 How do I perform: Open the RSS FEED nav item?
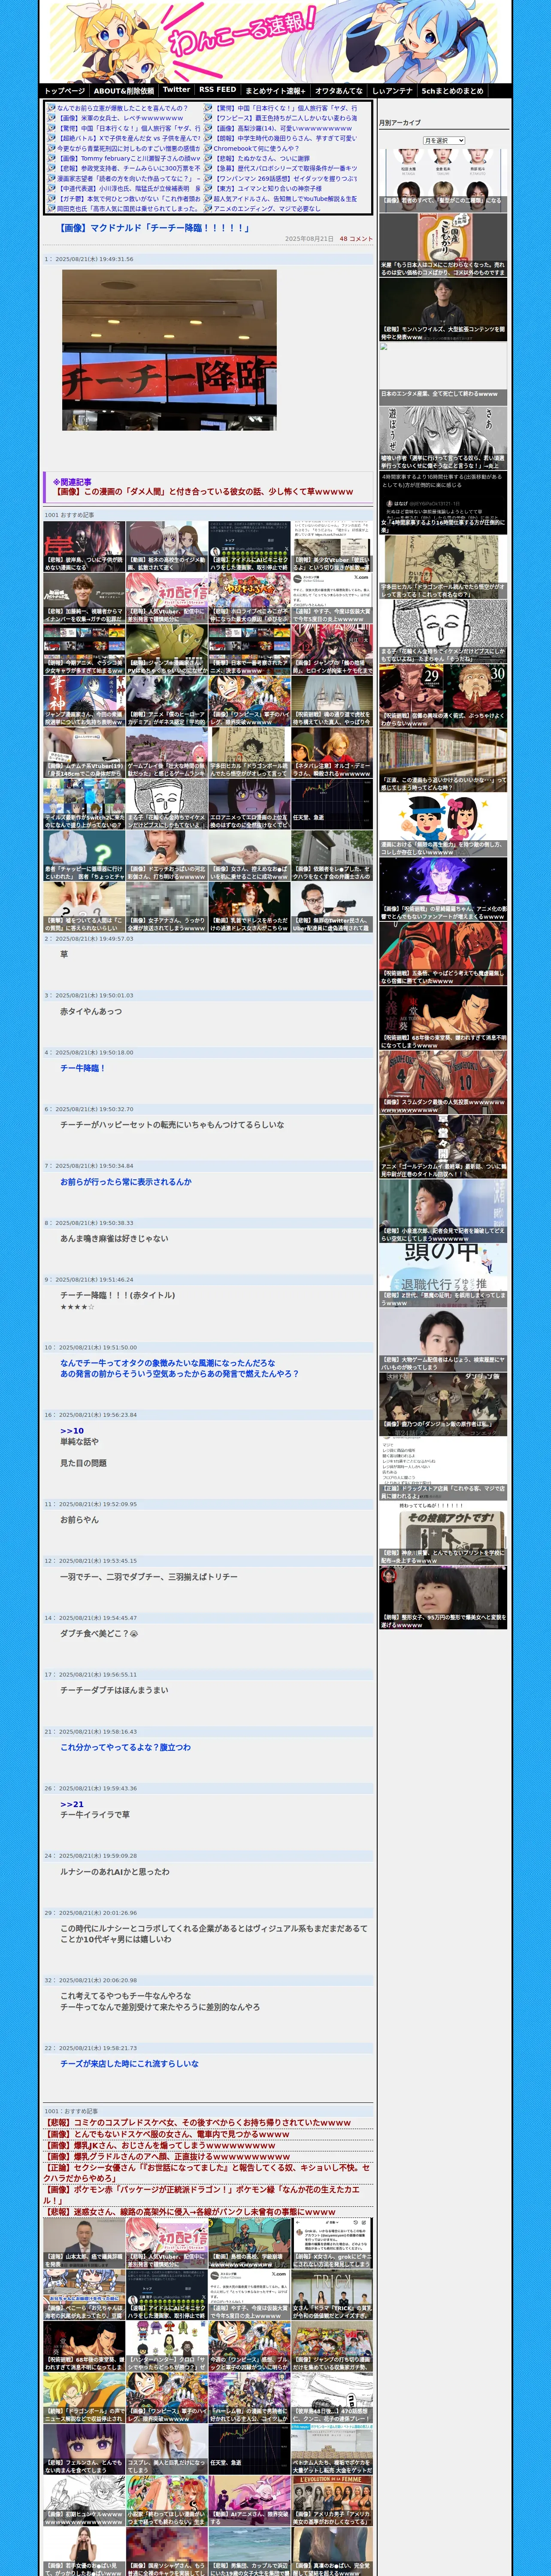coord(218,90)
